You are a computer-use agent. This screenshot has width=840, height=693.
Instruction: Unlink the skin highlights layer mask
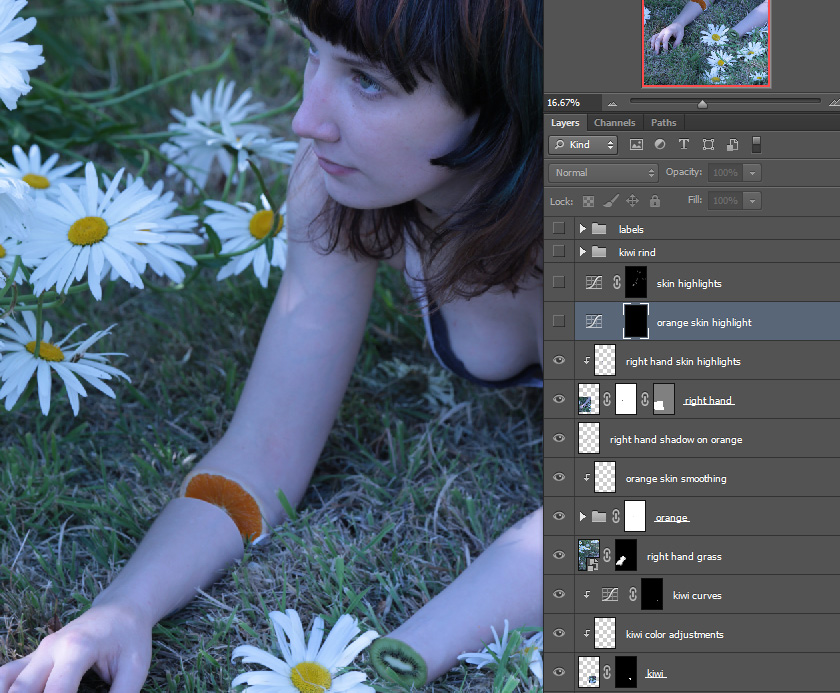617,282
